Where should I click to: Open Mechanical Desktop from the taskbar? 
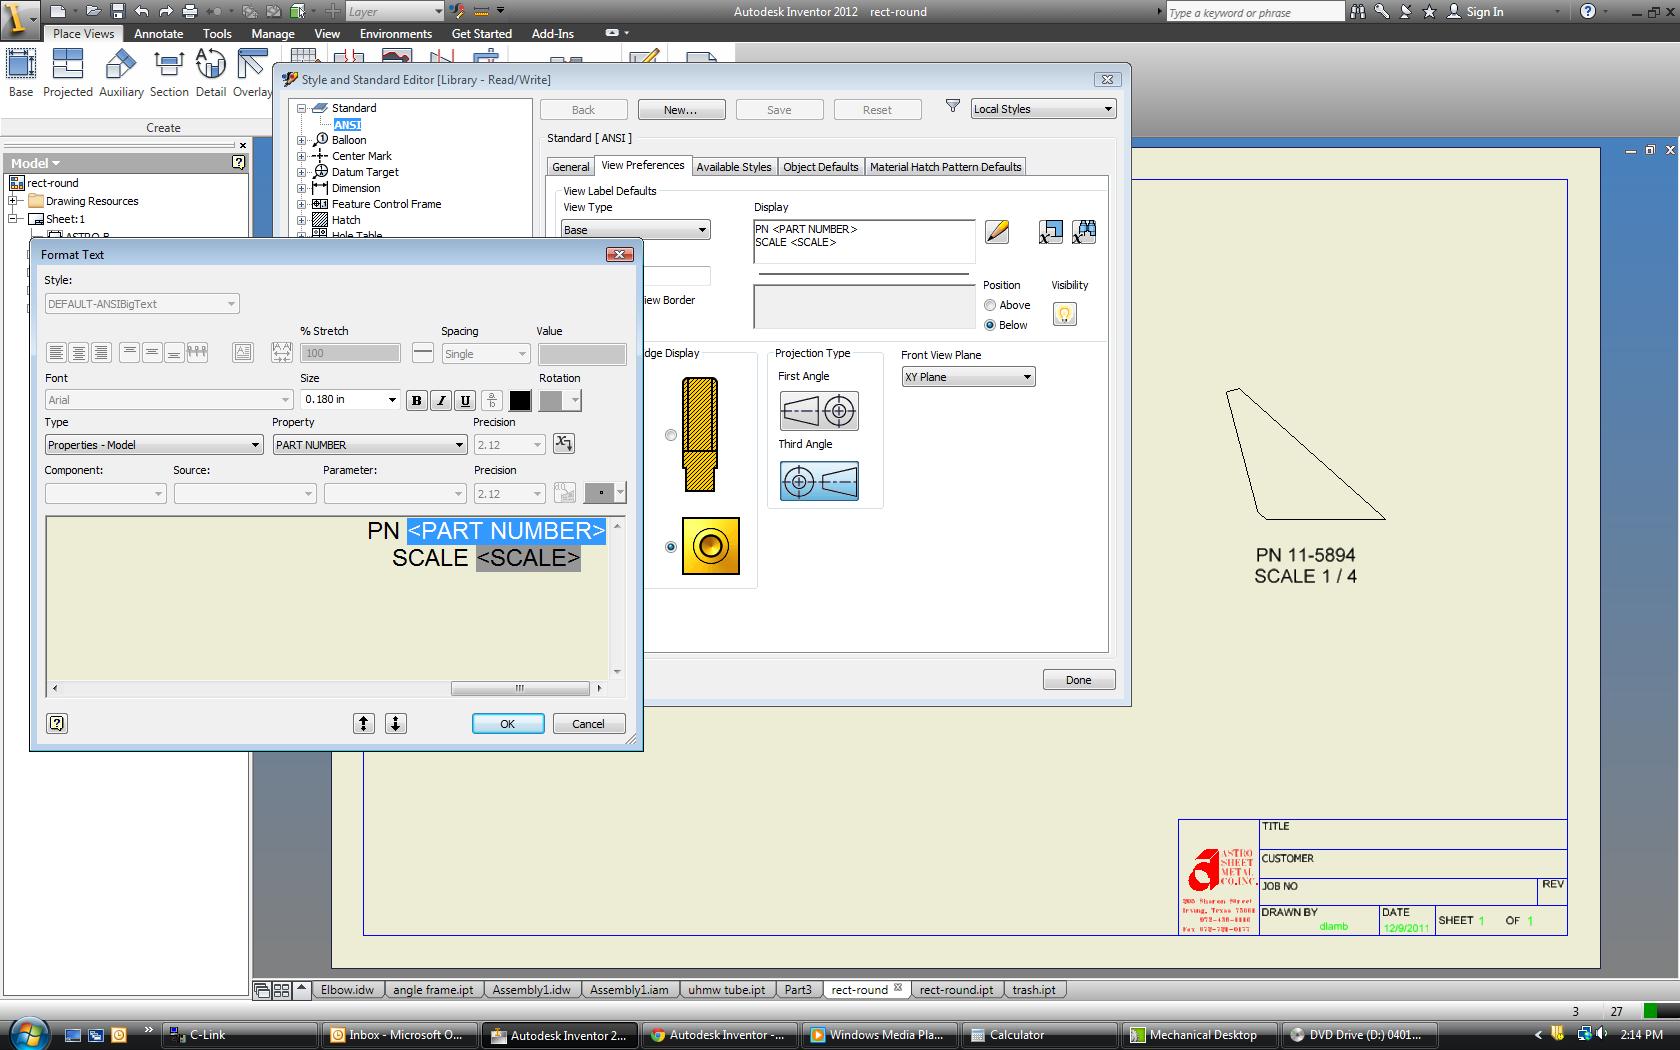click(1202, 1035)
